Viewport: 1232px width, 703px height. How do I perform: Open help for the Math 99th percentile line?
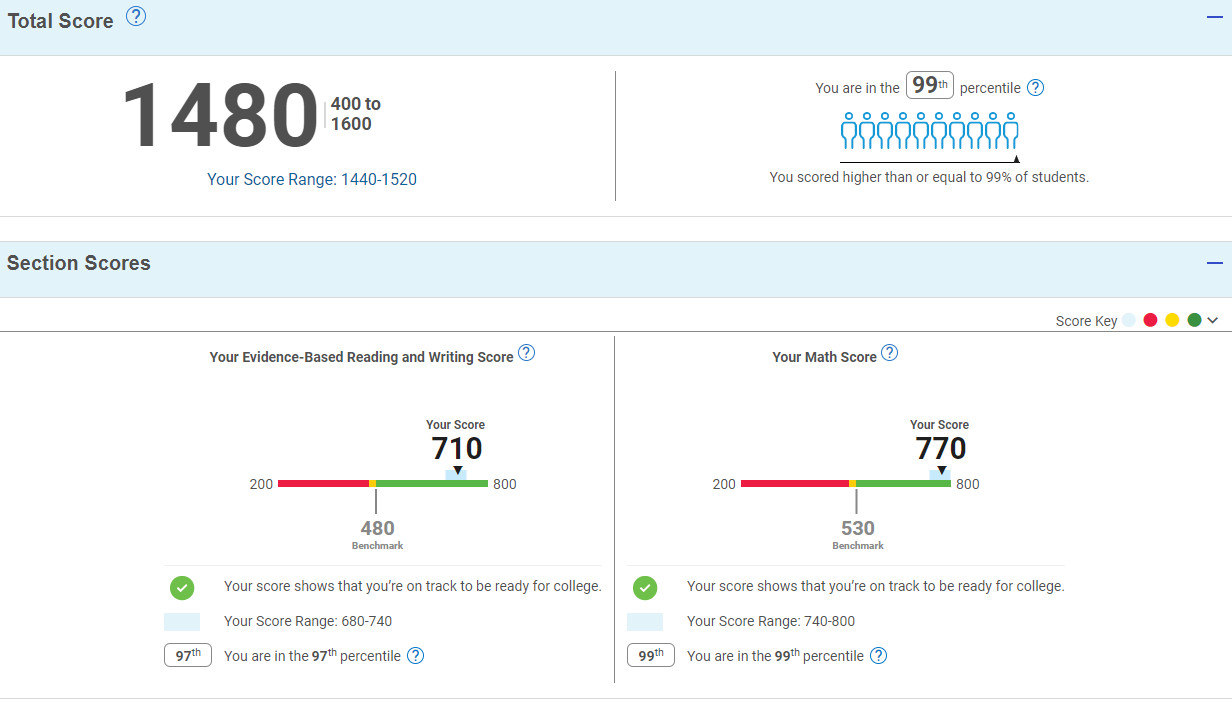coord(878,656)
